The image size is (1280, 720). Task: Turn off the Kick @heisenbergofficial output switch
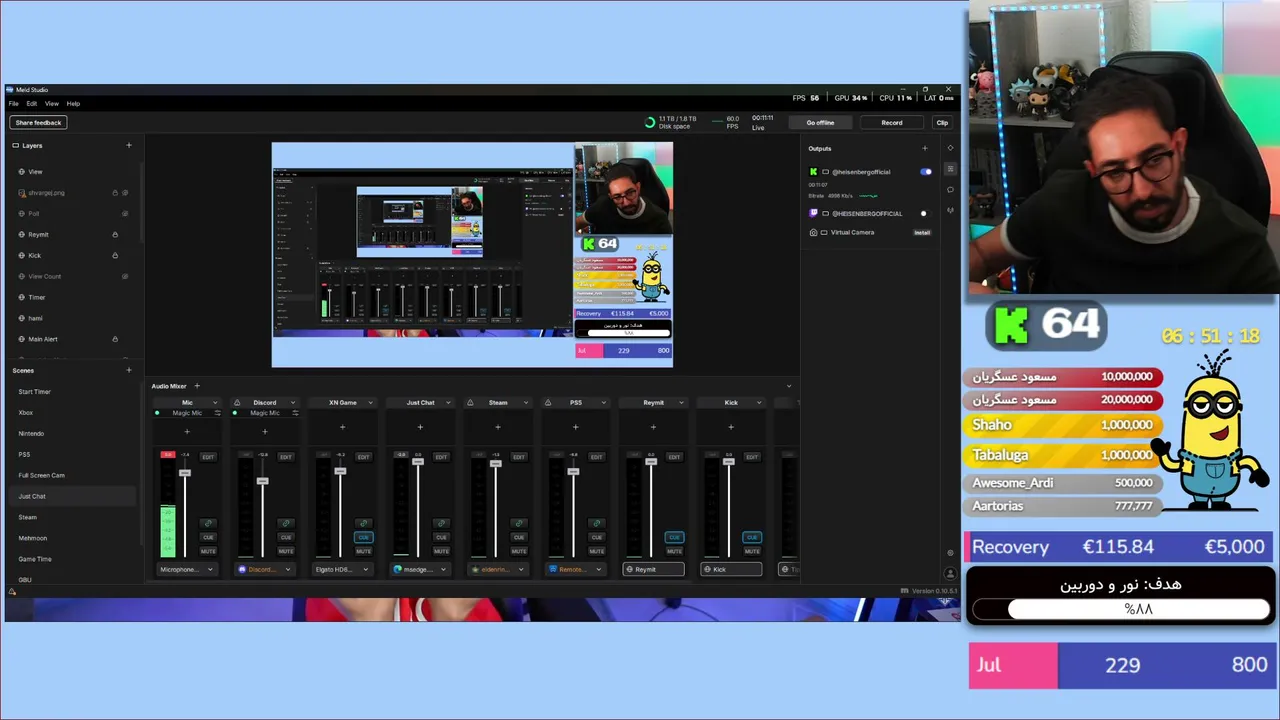(926, 172)
